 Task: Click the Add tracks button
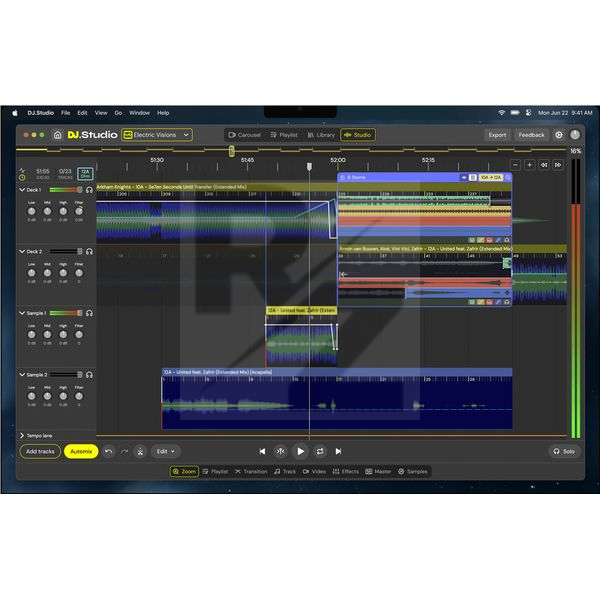pyautogui.click(x=40, y=452)
